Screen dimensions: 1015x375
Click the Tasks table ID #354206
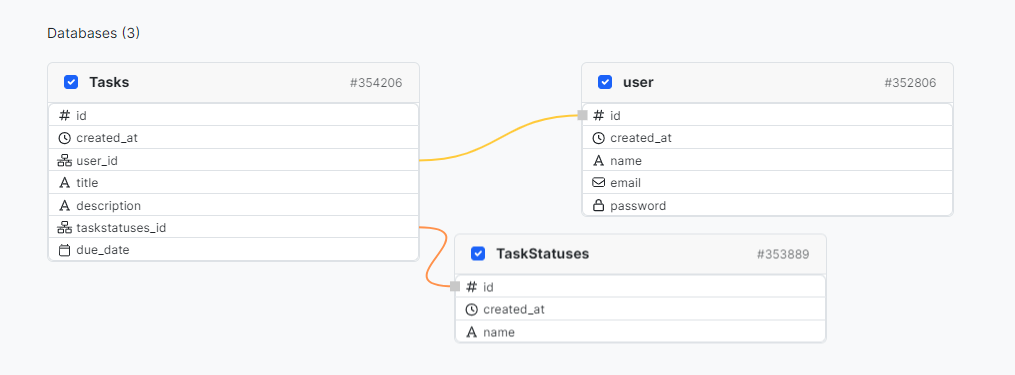(376, 83)
